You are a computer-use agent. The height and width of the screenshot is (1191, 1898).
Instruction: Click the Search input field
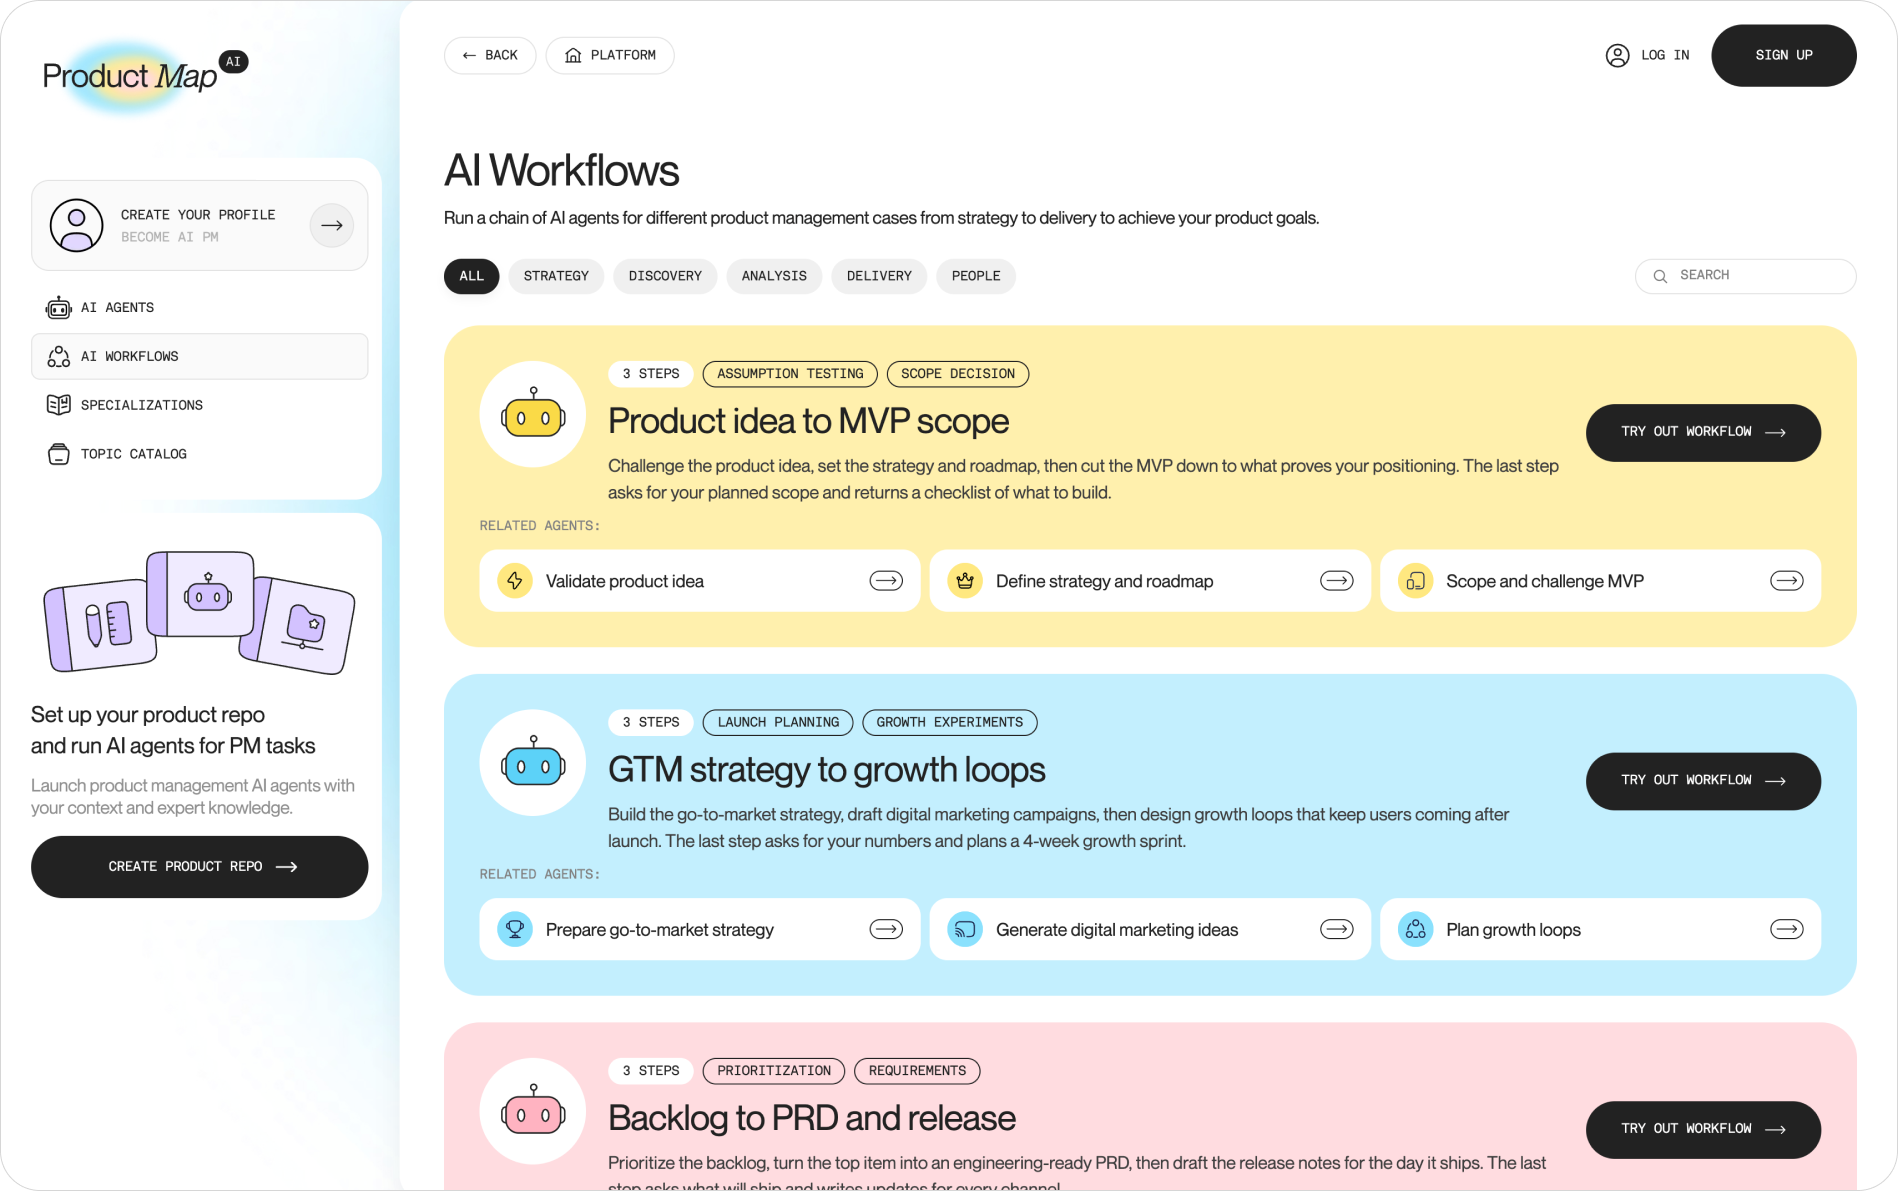[1746, 276]
